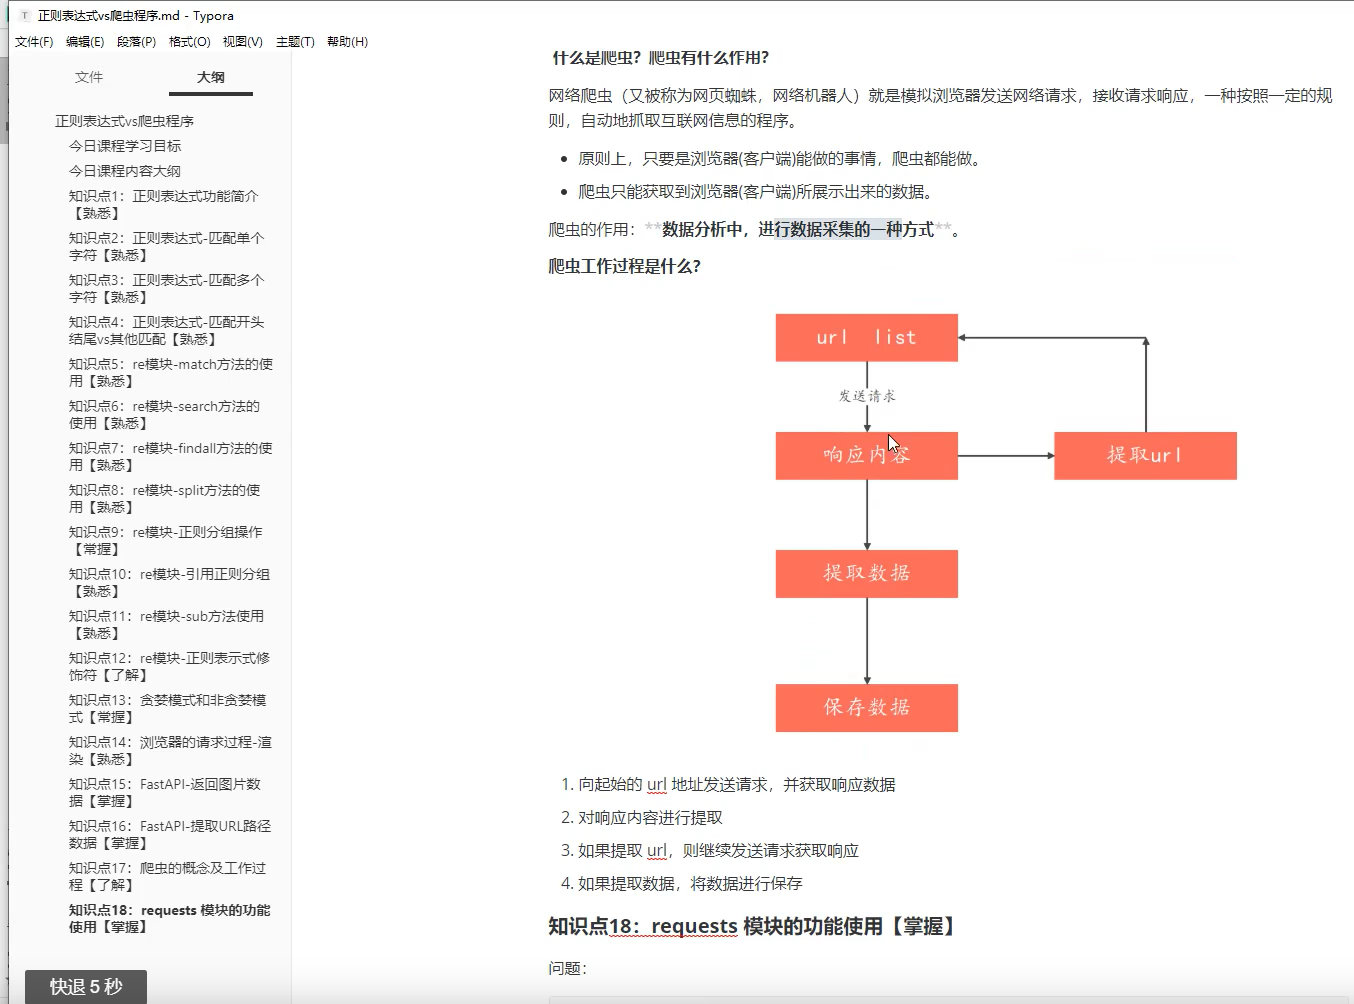
Task: Select outline item 知识点13 贪婪模式和非贪婪模式
Action: coord(167,708)
